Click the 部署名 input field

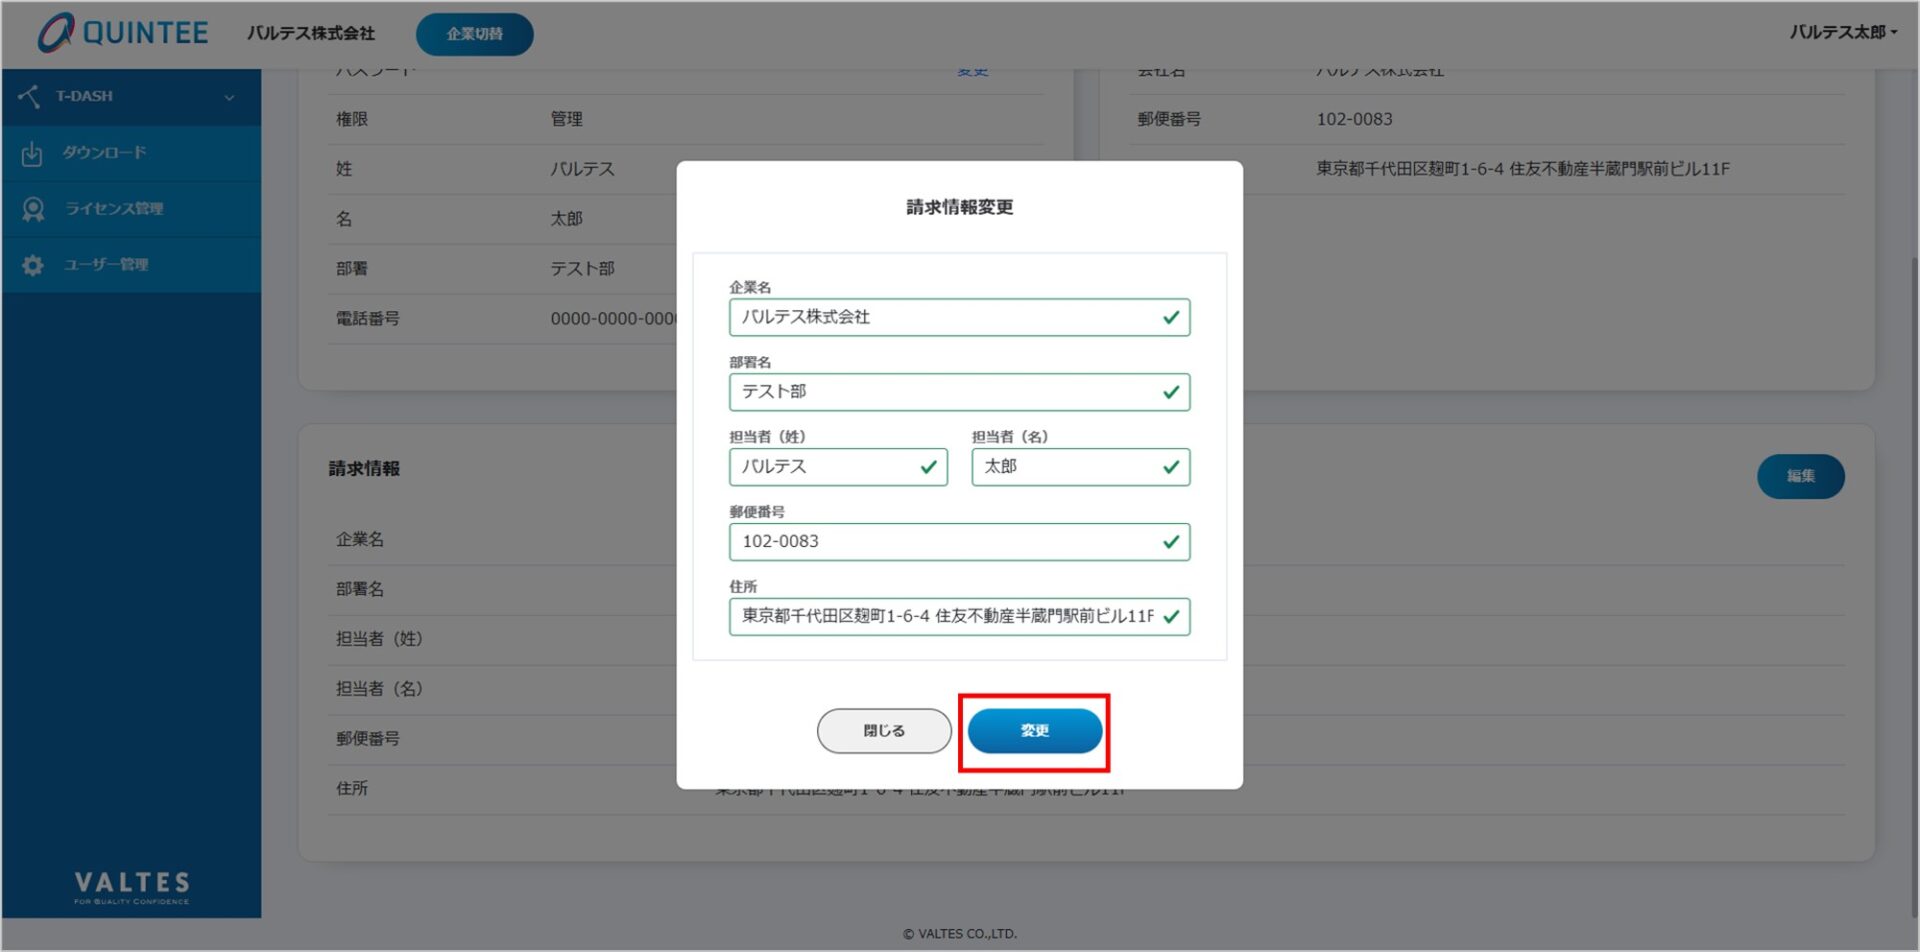[940, 392]
